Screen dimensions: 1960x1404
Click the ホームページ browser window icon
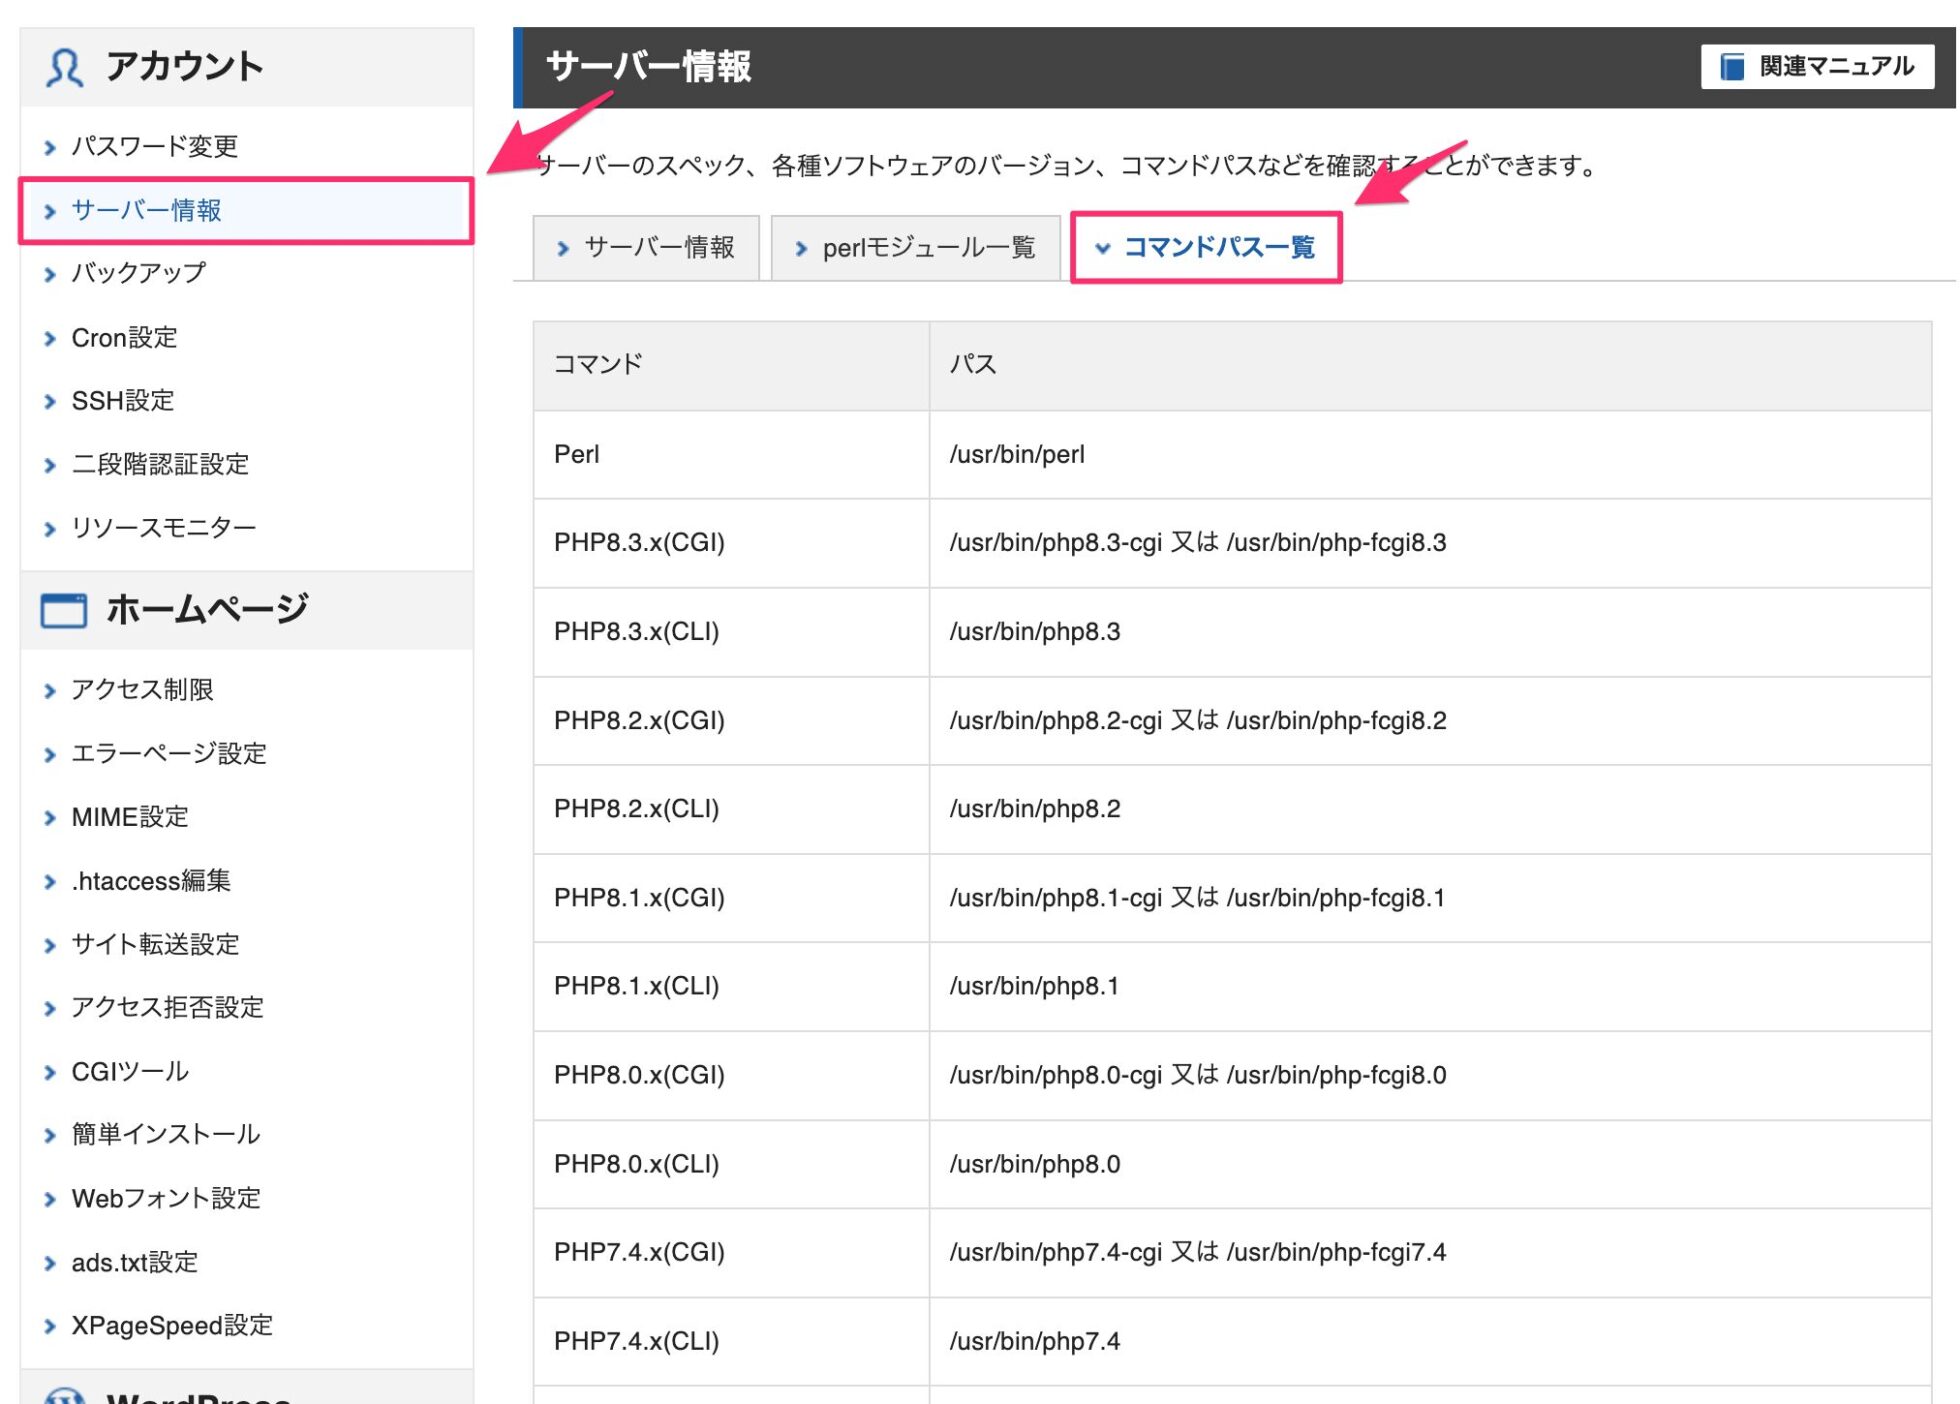coord(64,610)
